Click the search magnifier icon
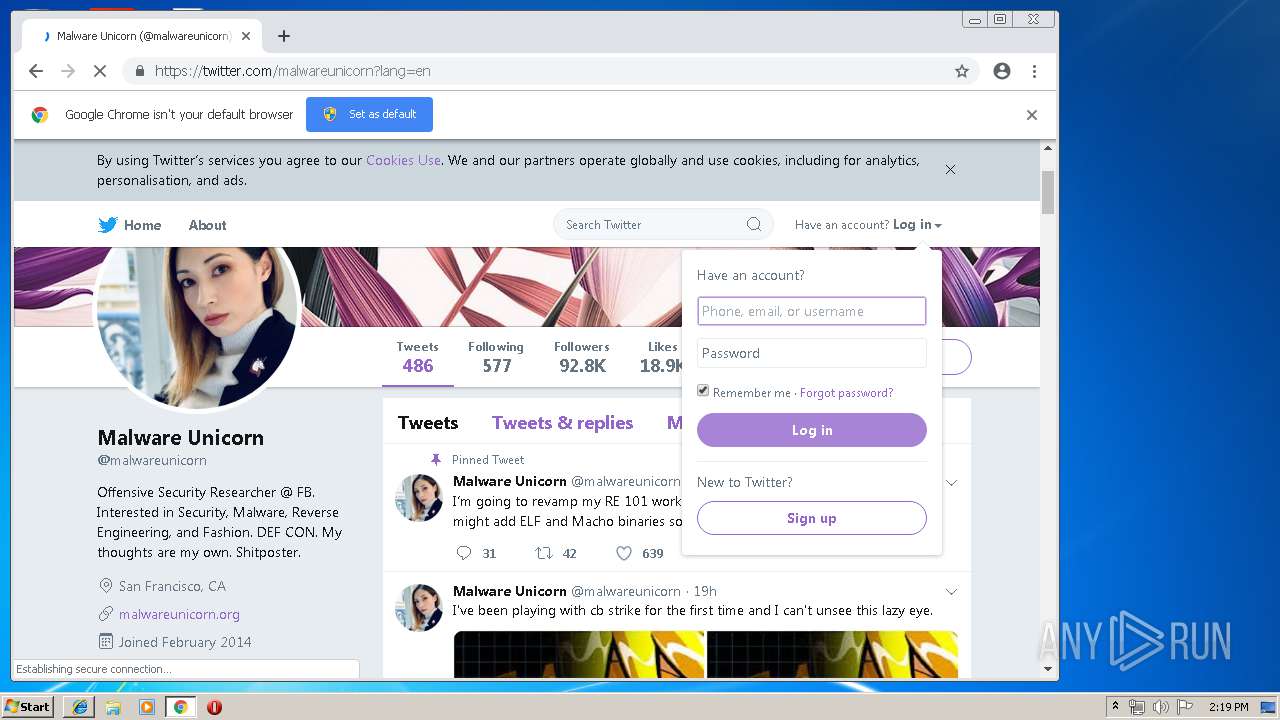The image size is (1280, 720). point(754,224)
